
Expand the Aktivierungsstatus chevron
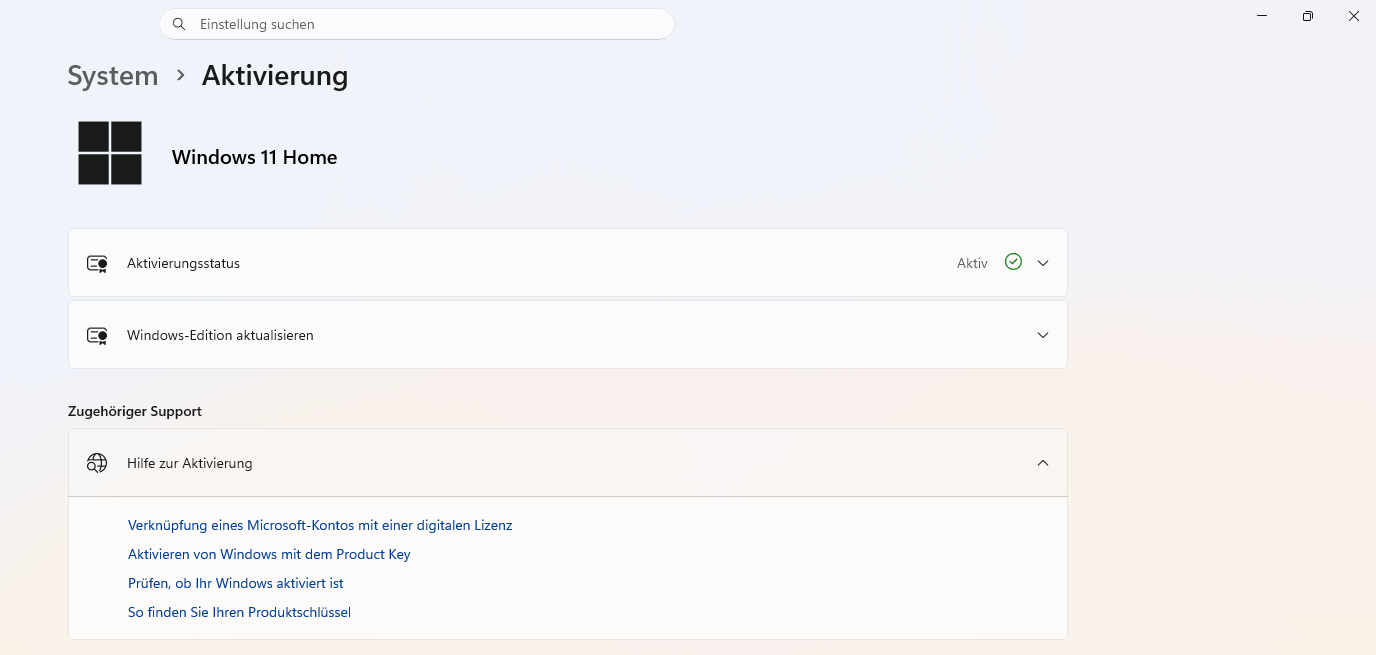tap(1043, 263)
